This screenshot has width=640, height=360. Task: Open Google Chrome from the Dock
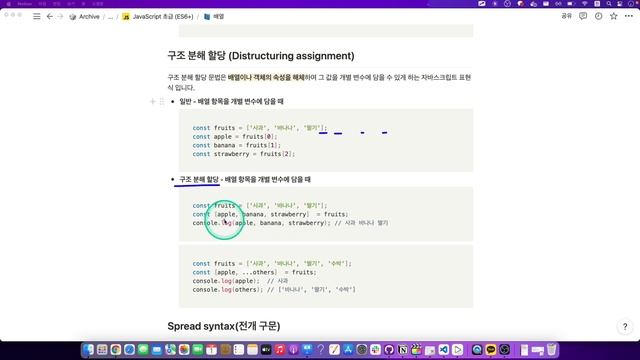116,350
